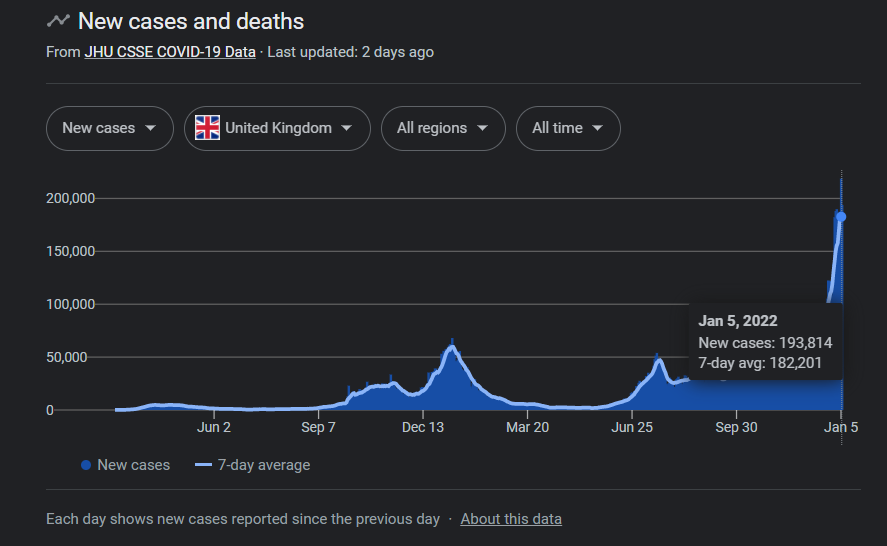Viewport: 887px width, 546px height.
Task: Click the 200,000 y-axis label
Action: pyautogui.click(x=70, y=198)
